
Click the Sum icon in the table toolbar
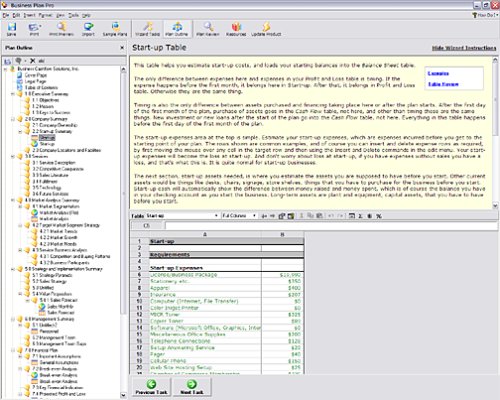(x=360, y=216)
